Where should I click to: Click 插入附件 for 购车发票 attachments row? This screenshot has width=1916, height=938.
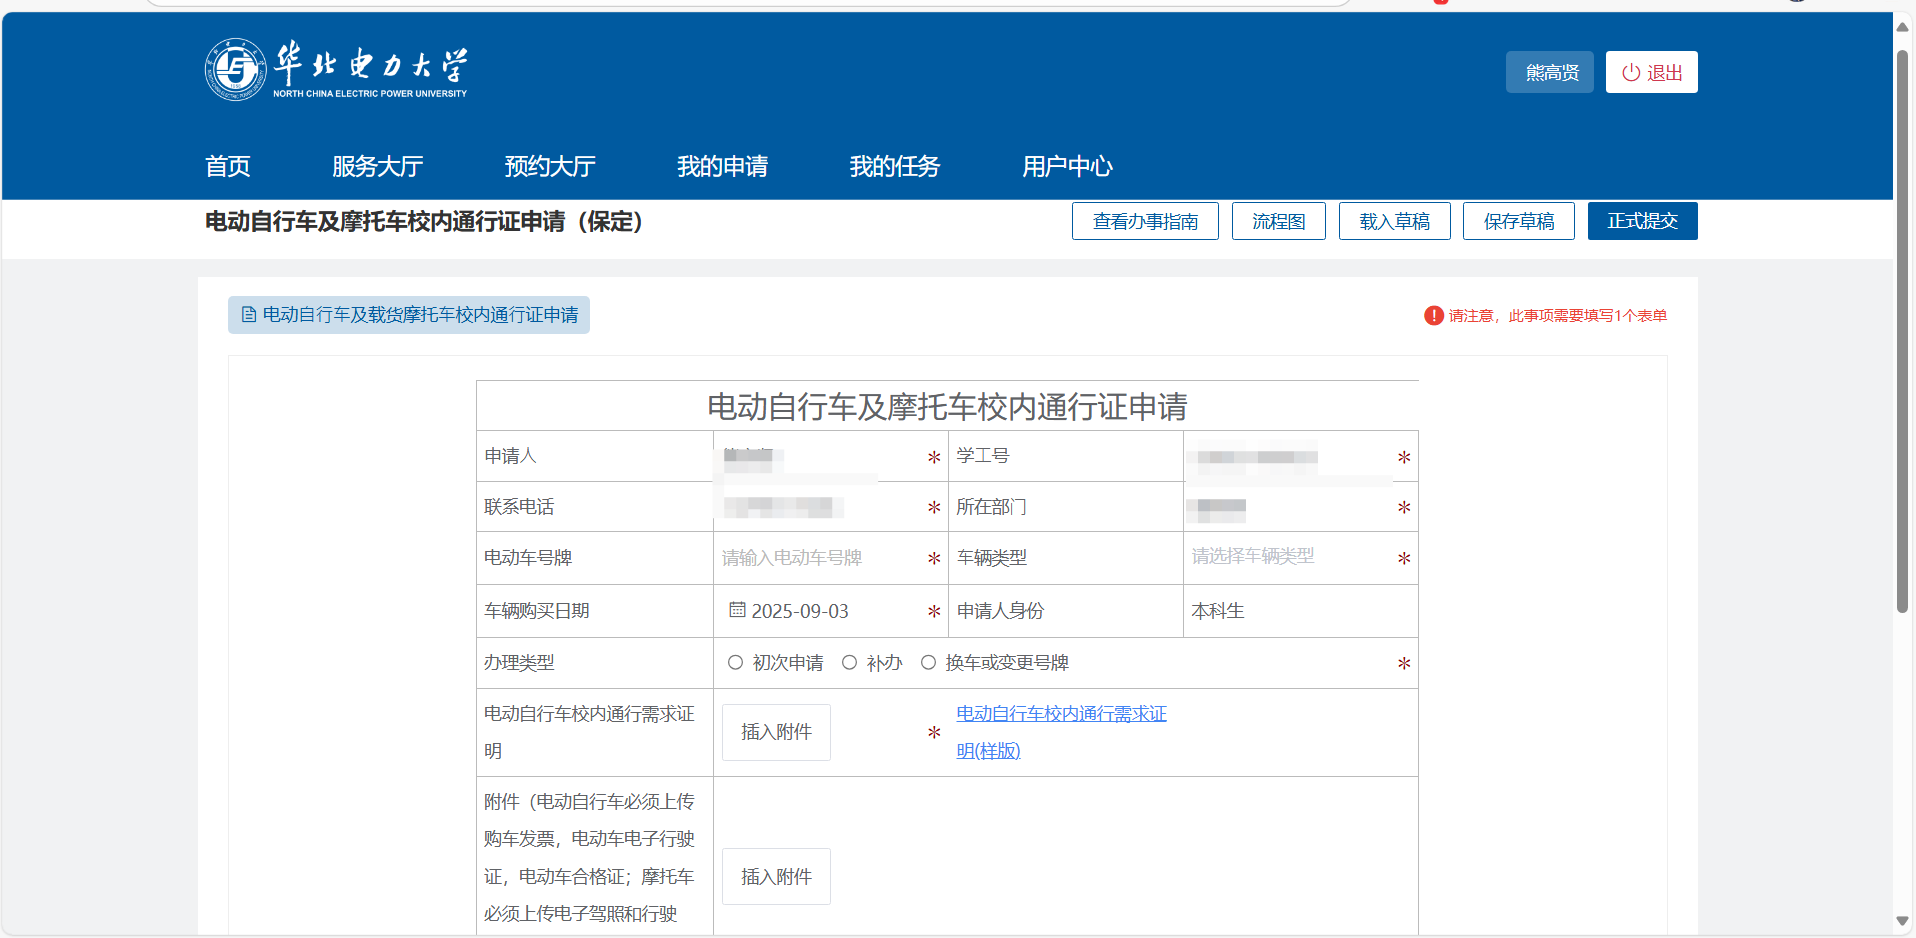coord(776,876)
